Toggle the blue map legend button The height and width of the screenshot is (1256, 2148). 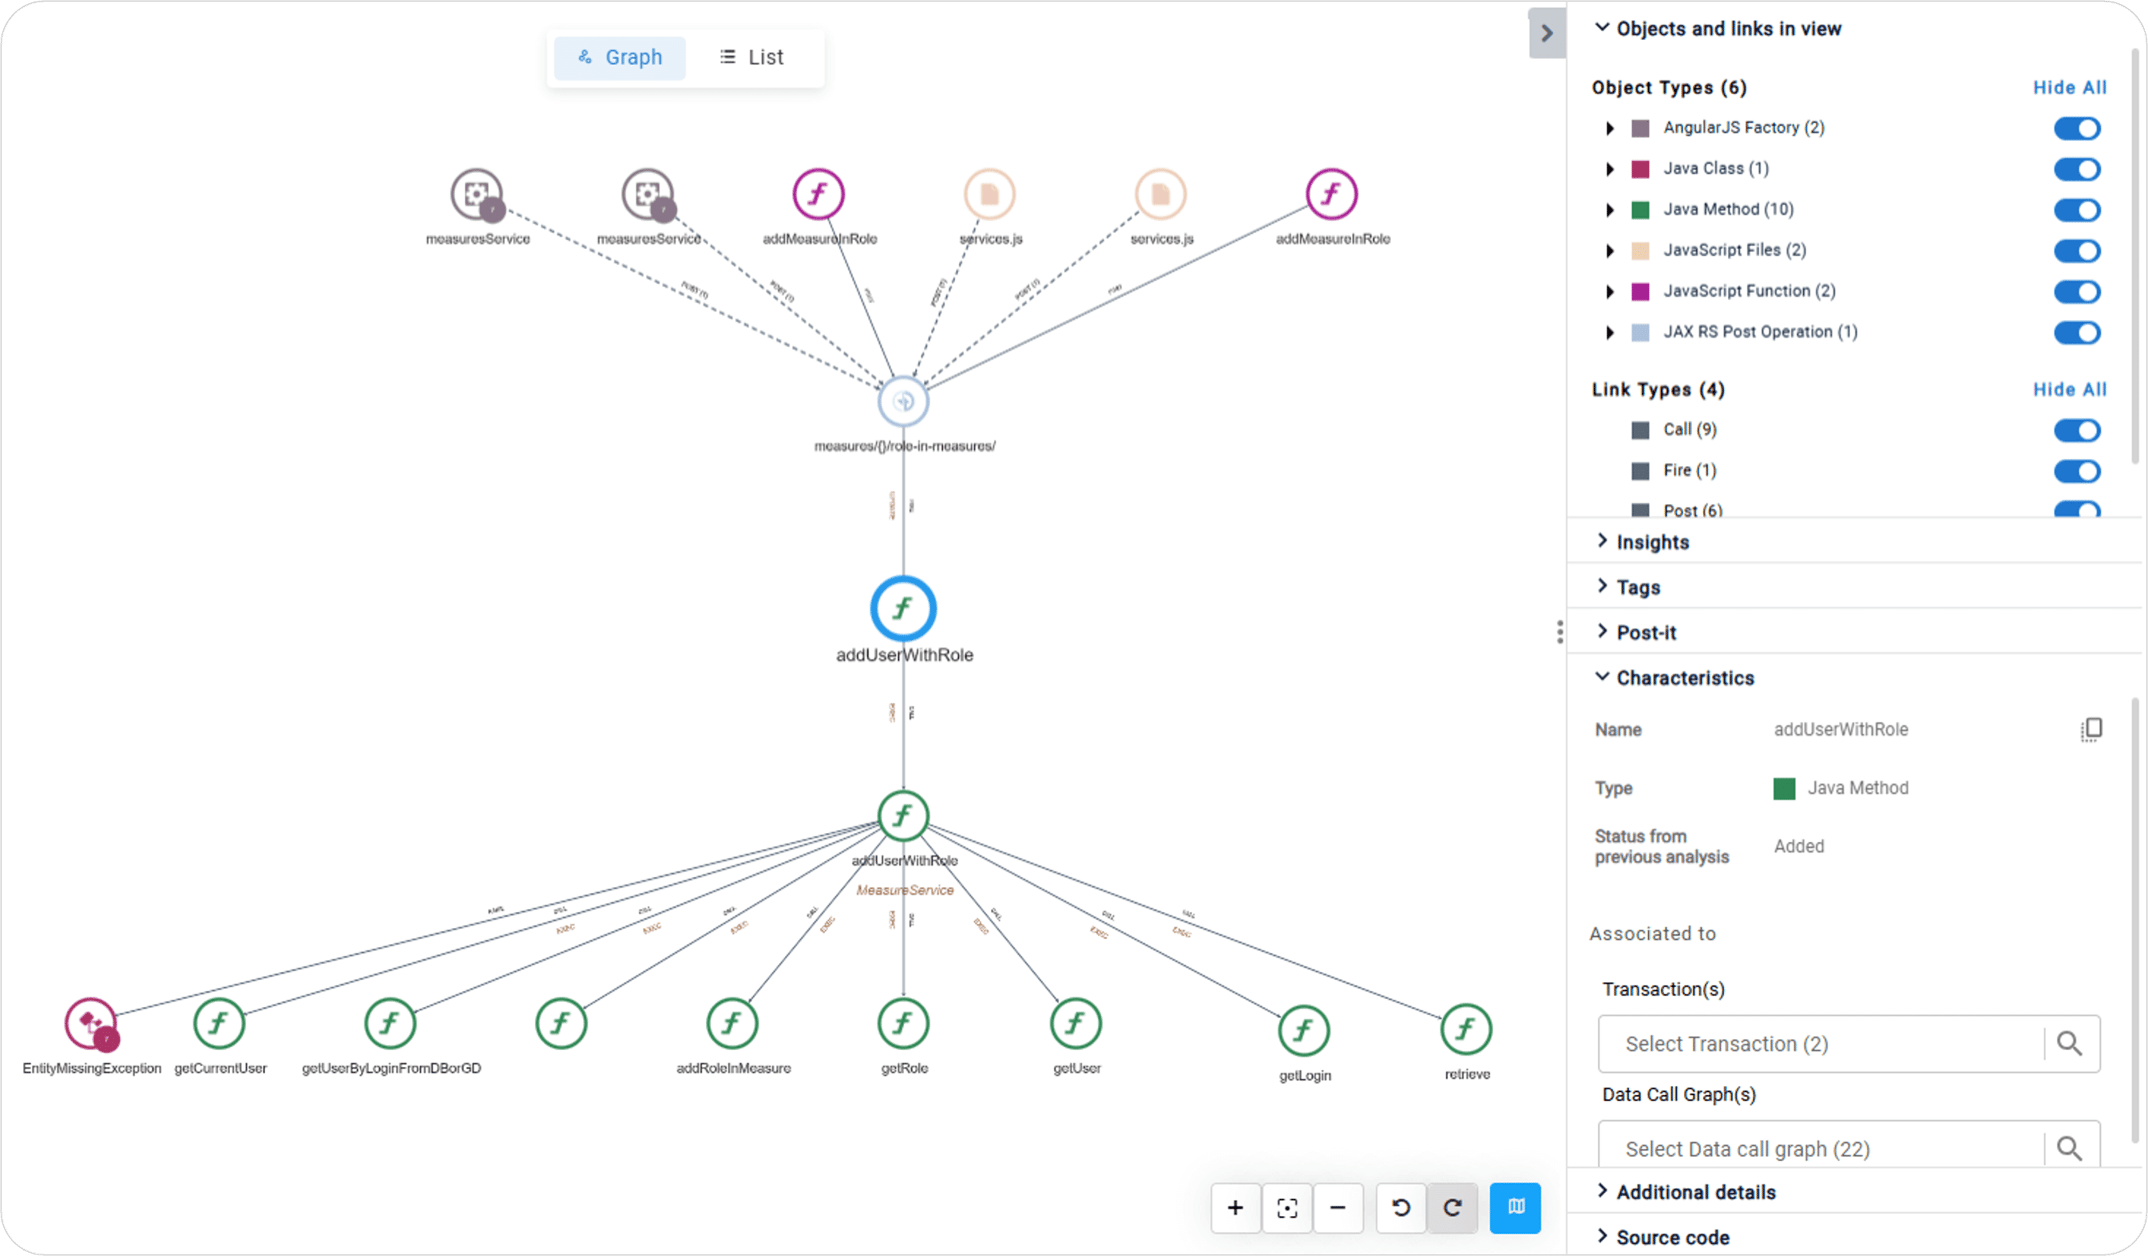coord(1515,1208)
